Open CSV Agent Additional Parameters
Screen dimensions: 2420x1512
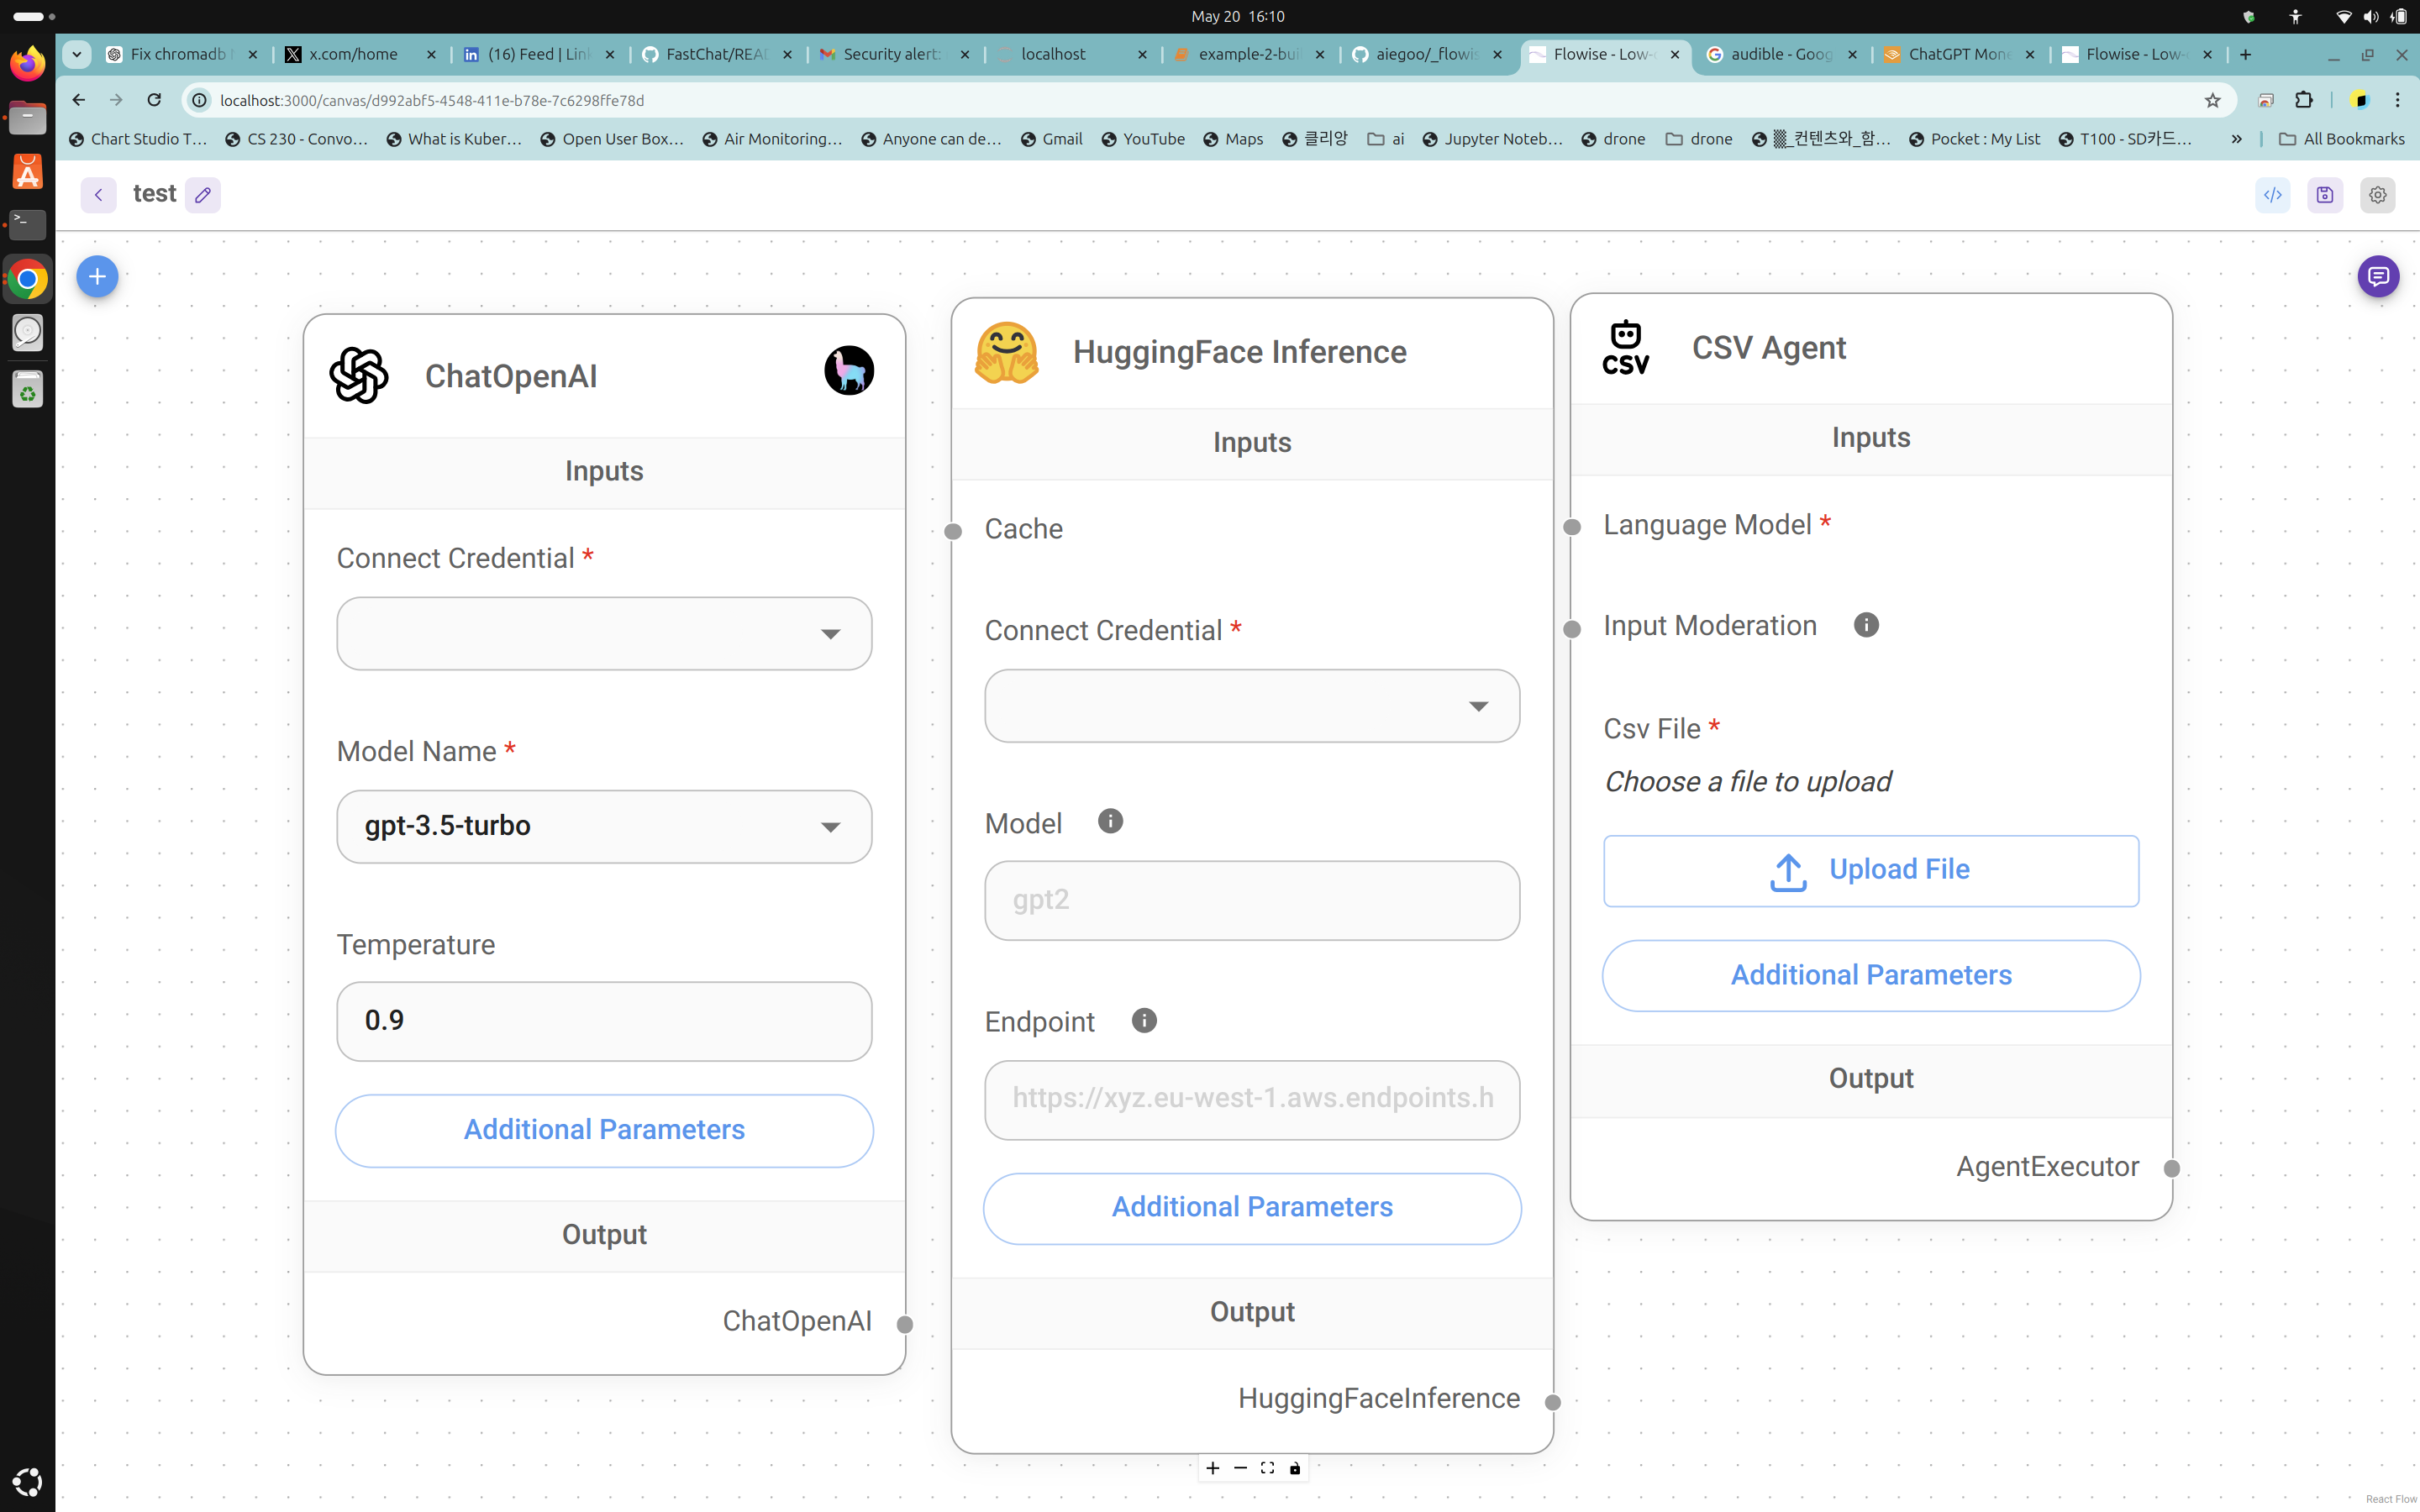point(1870,975)
